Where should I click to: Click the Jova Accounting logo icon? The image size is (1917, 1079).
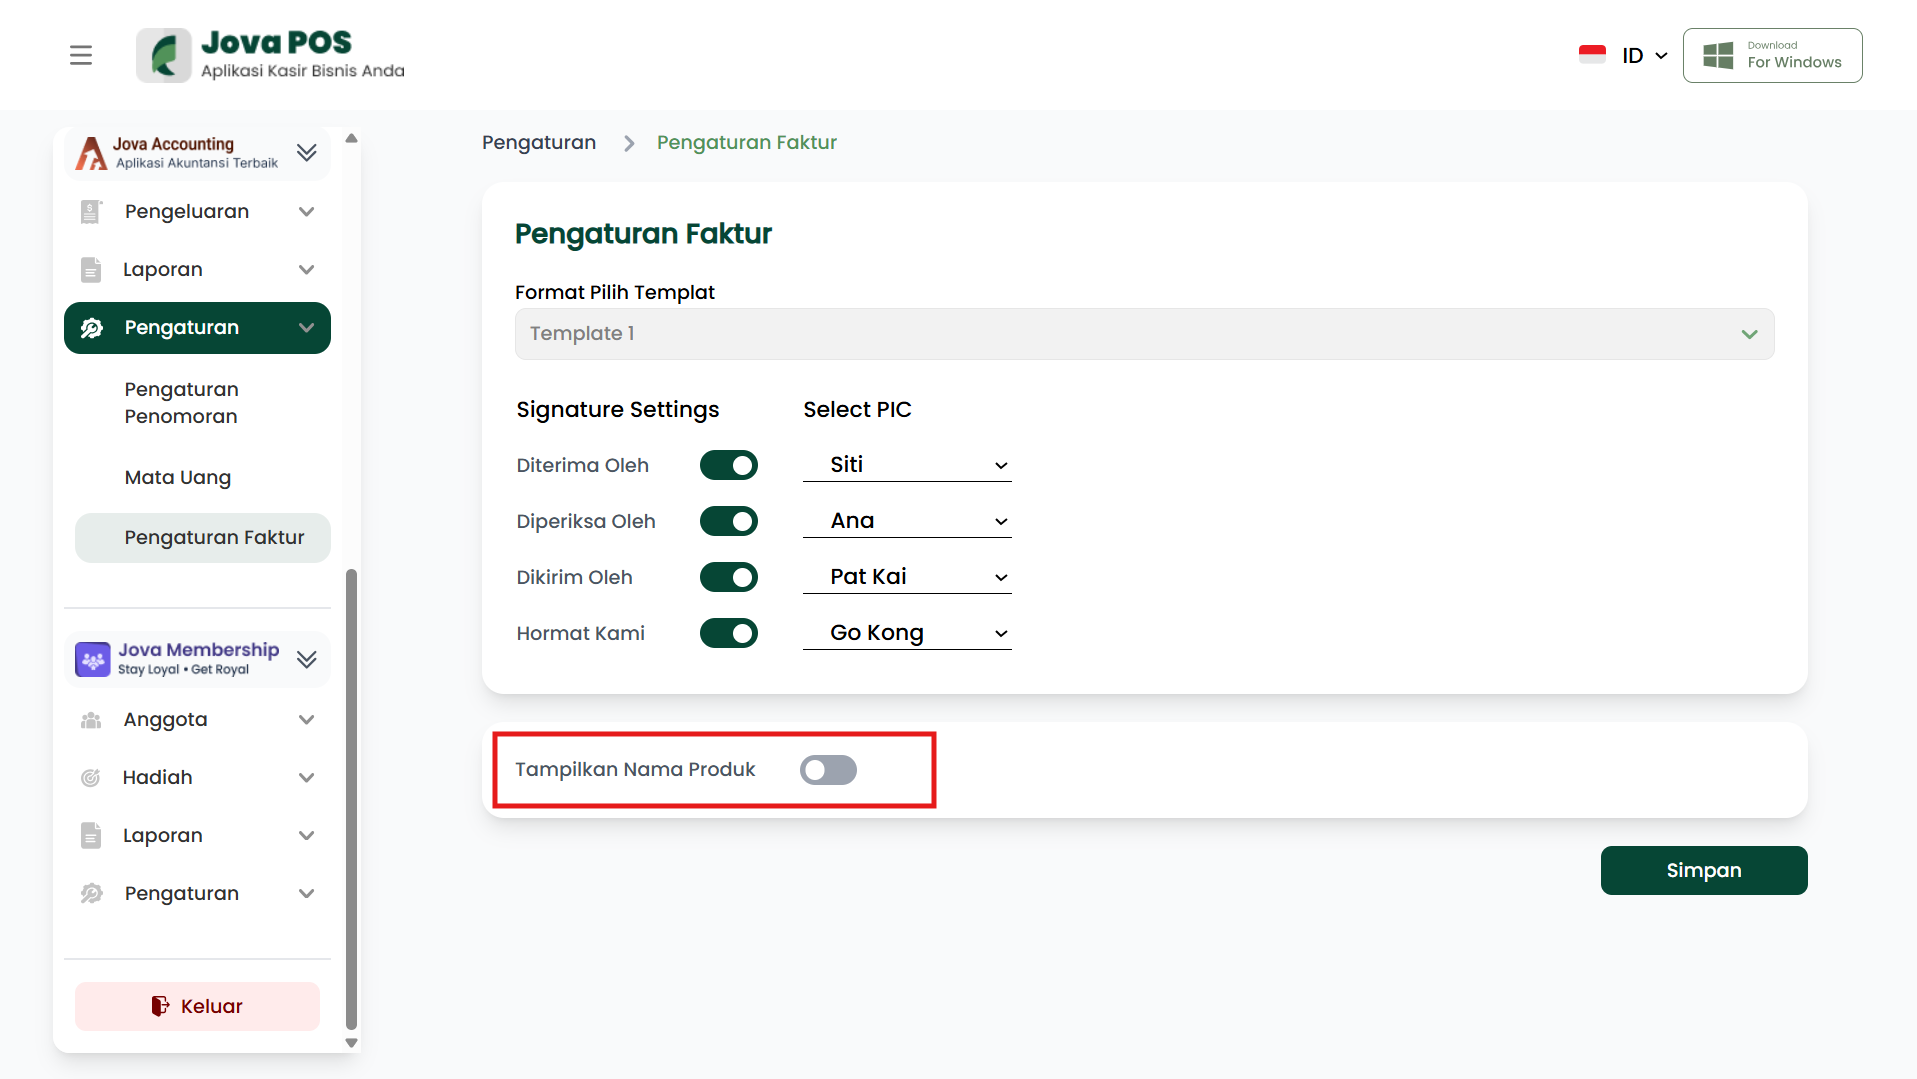pyautogui.click(x=91, y=153)
